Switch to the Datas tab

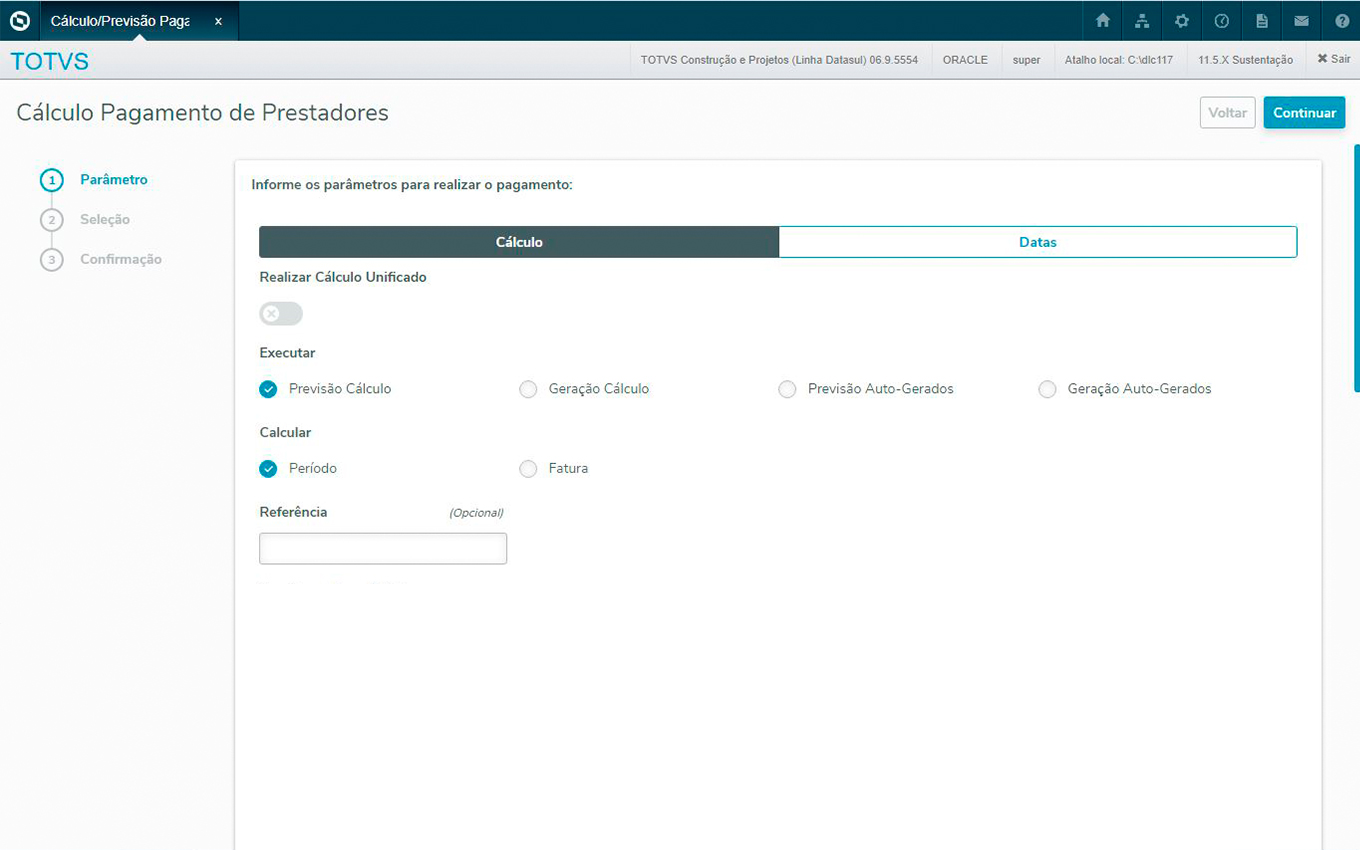(1037, 242)
